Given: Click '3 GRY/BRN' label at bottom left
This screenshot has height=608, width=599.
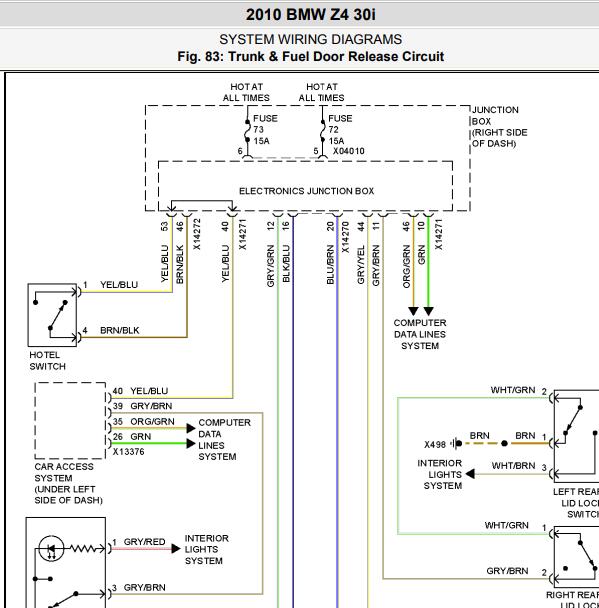Looking at the screenshot, I should coord(139,587).
